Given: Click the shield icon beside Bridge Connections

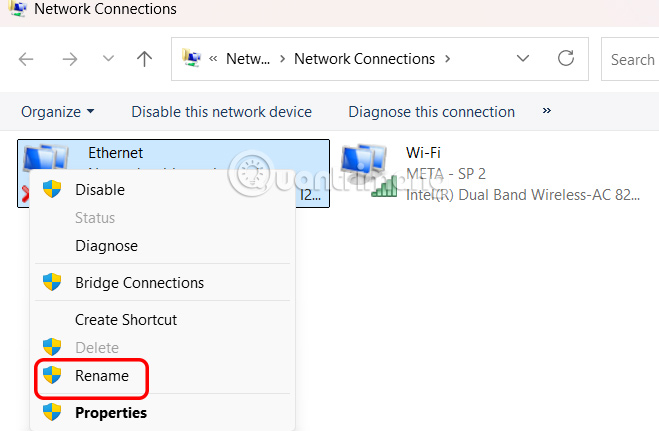Looking at the screenshot, I should click(52, 283).
